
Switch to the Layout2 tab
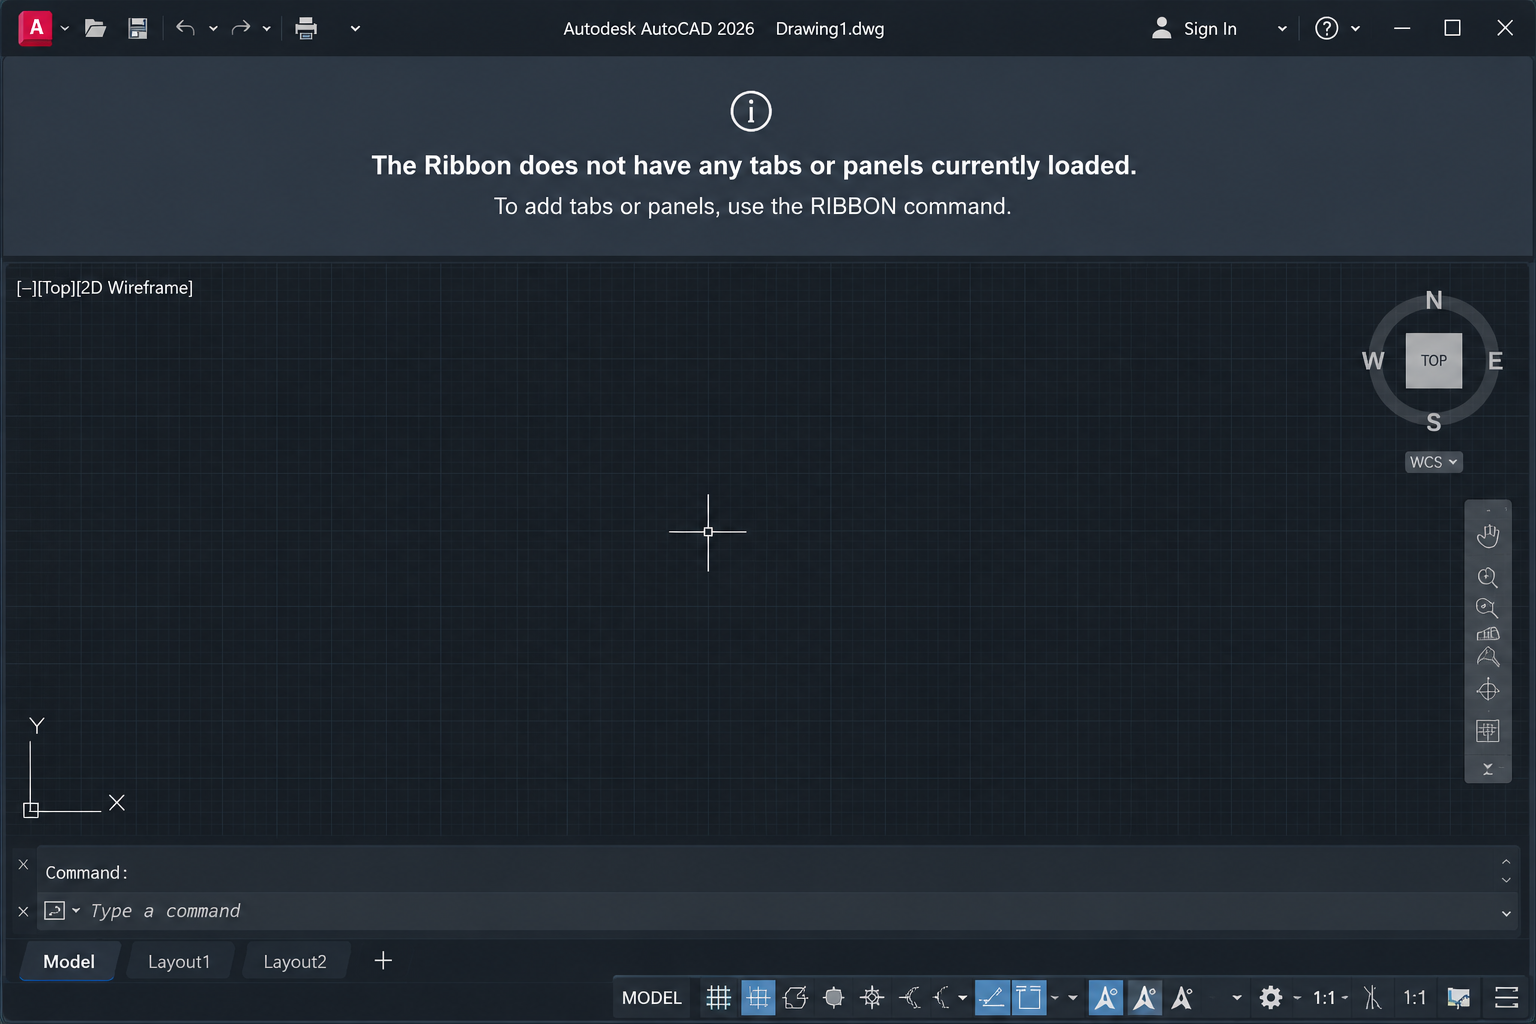pyautogui.click(x=295, y=961)
